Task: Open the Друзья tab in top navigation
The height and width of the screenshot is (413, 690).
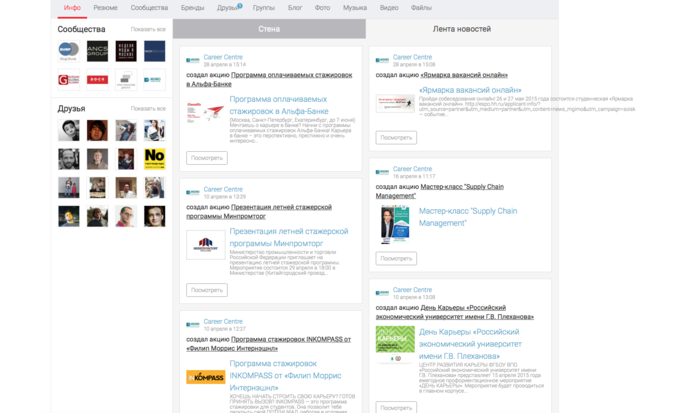Action: pyautogui.click(x=227, y=8)
